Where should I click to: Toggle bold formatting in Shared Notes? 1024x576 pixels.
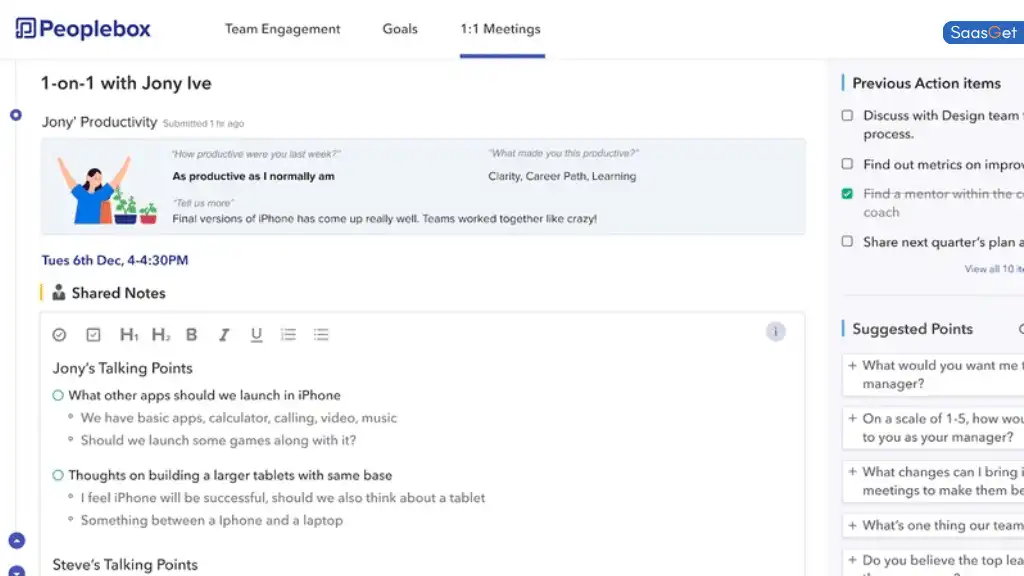[191, 334]
